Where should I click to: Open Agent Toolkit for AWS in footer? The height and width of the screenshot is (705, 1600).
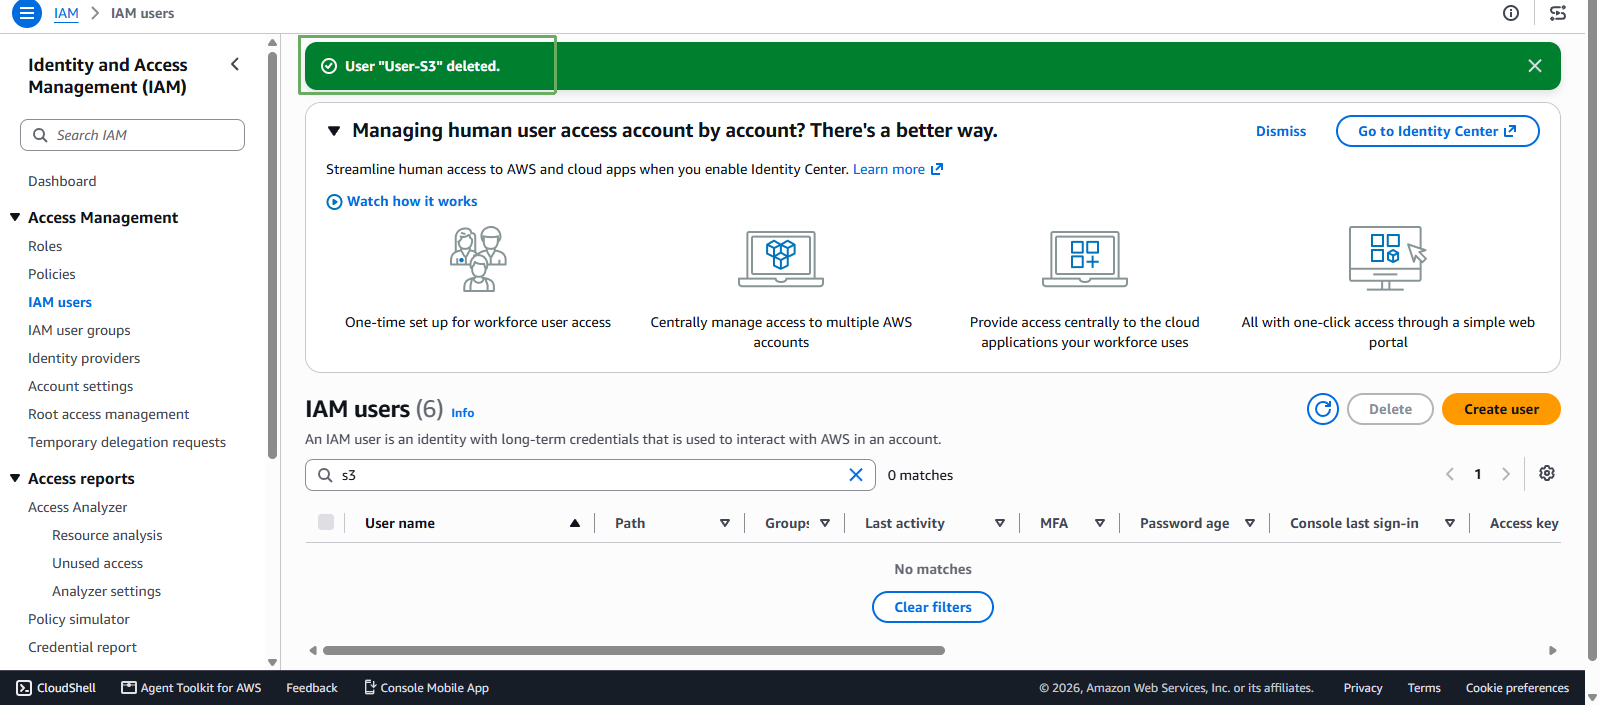(191, 688)
